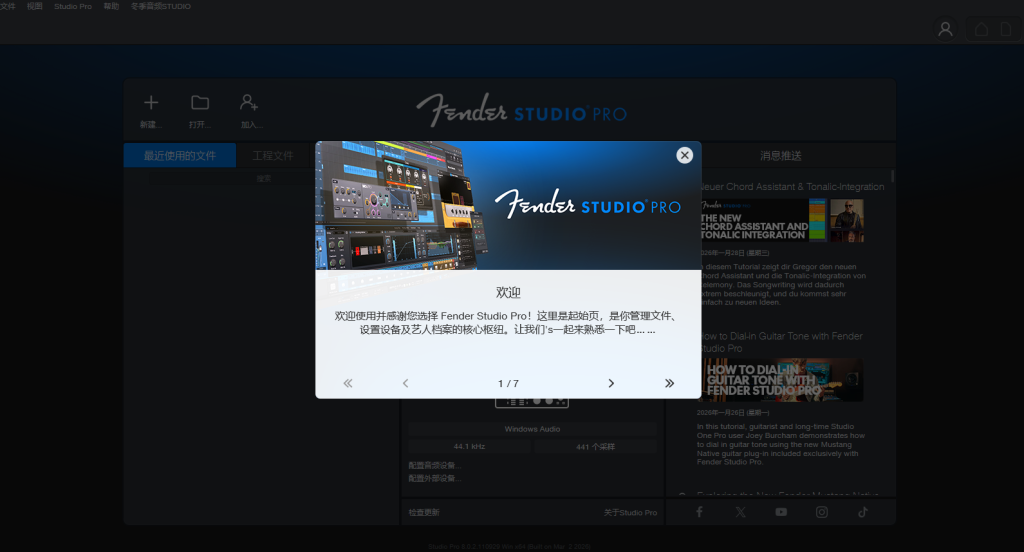Open the 44.1 kHz sample rate selector

coord(470,447)
